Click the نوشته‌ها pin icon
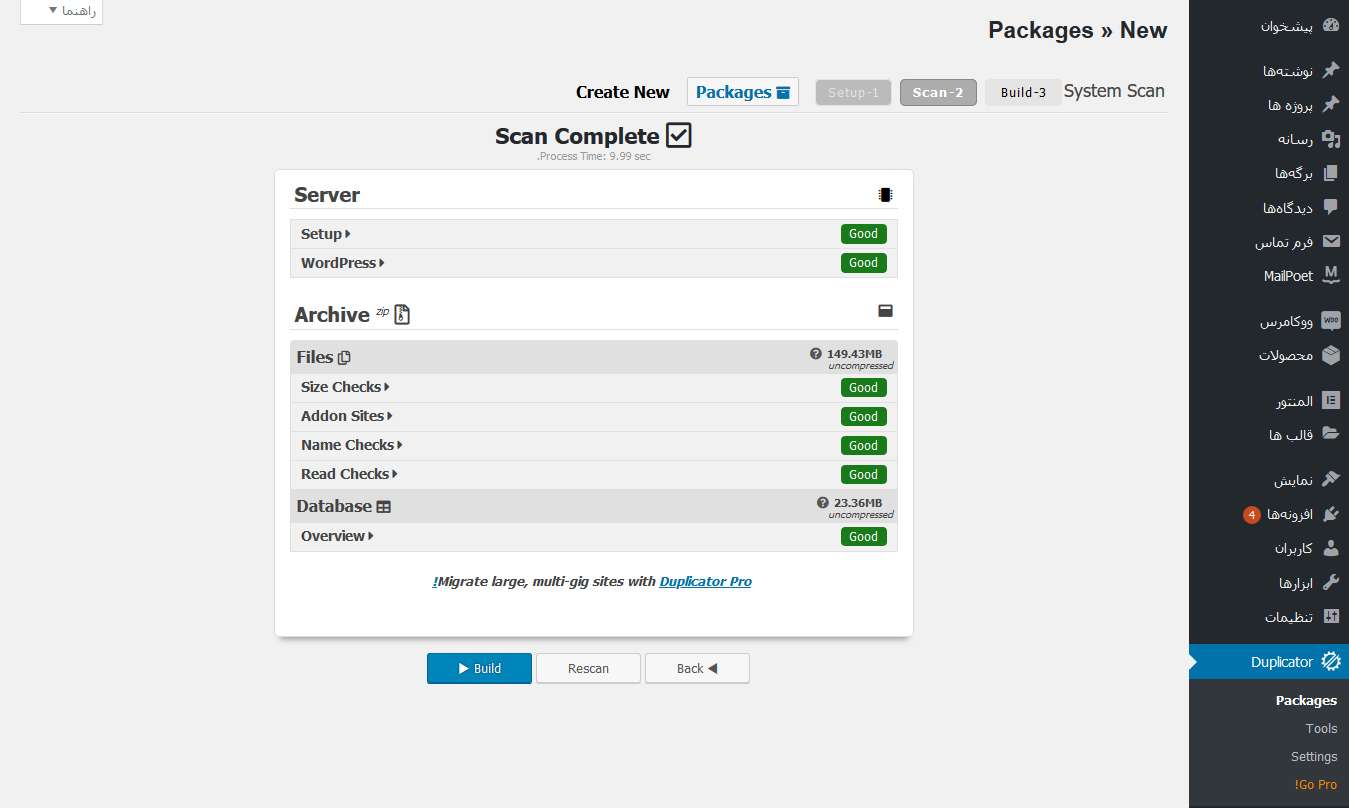The width and height of the screenshot is (1349, 808). coord(1330,71)
